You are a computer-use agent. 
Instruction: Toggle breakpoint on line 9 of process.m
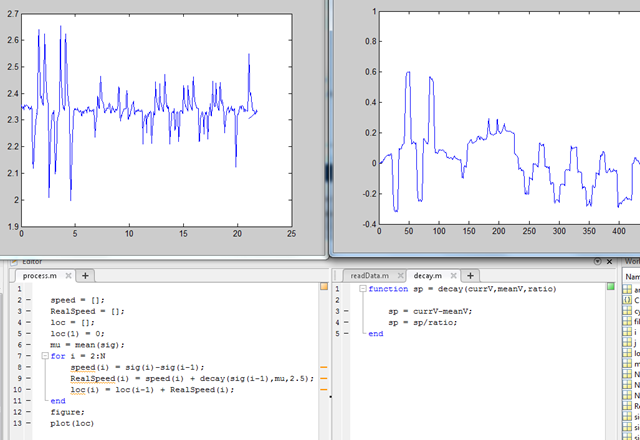pyautogui.click(x=28, y=378)
